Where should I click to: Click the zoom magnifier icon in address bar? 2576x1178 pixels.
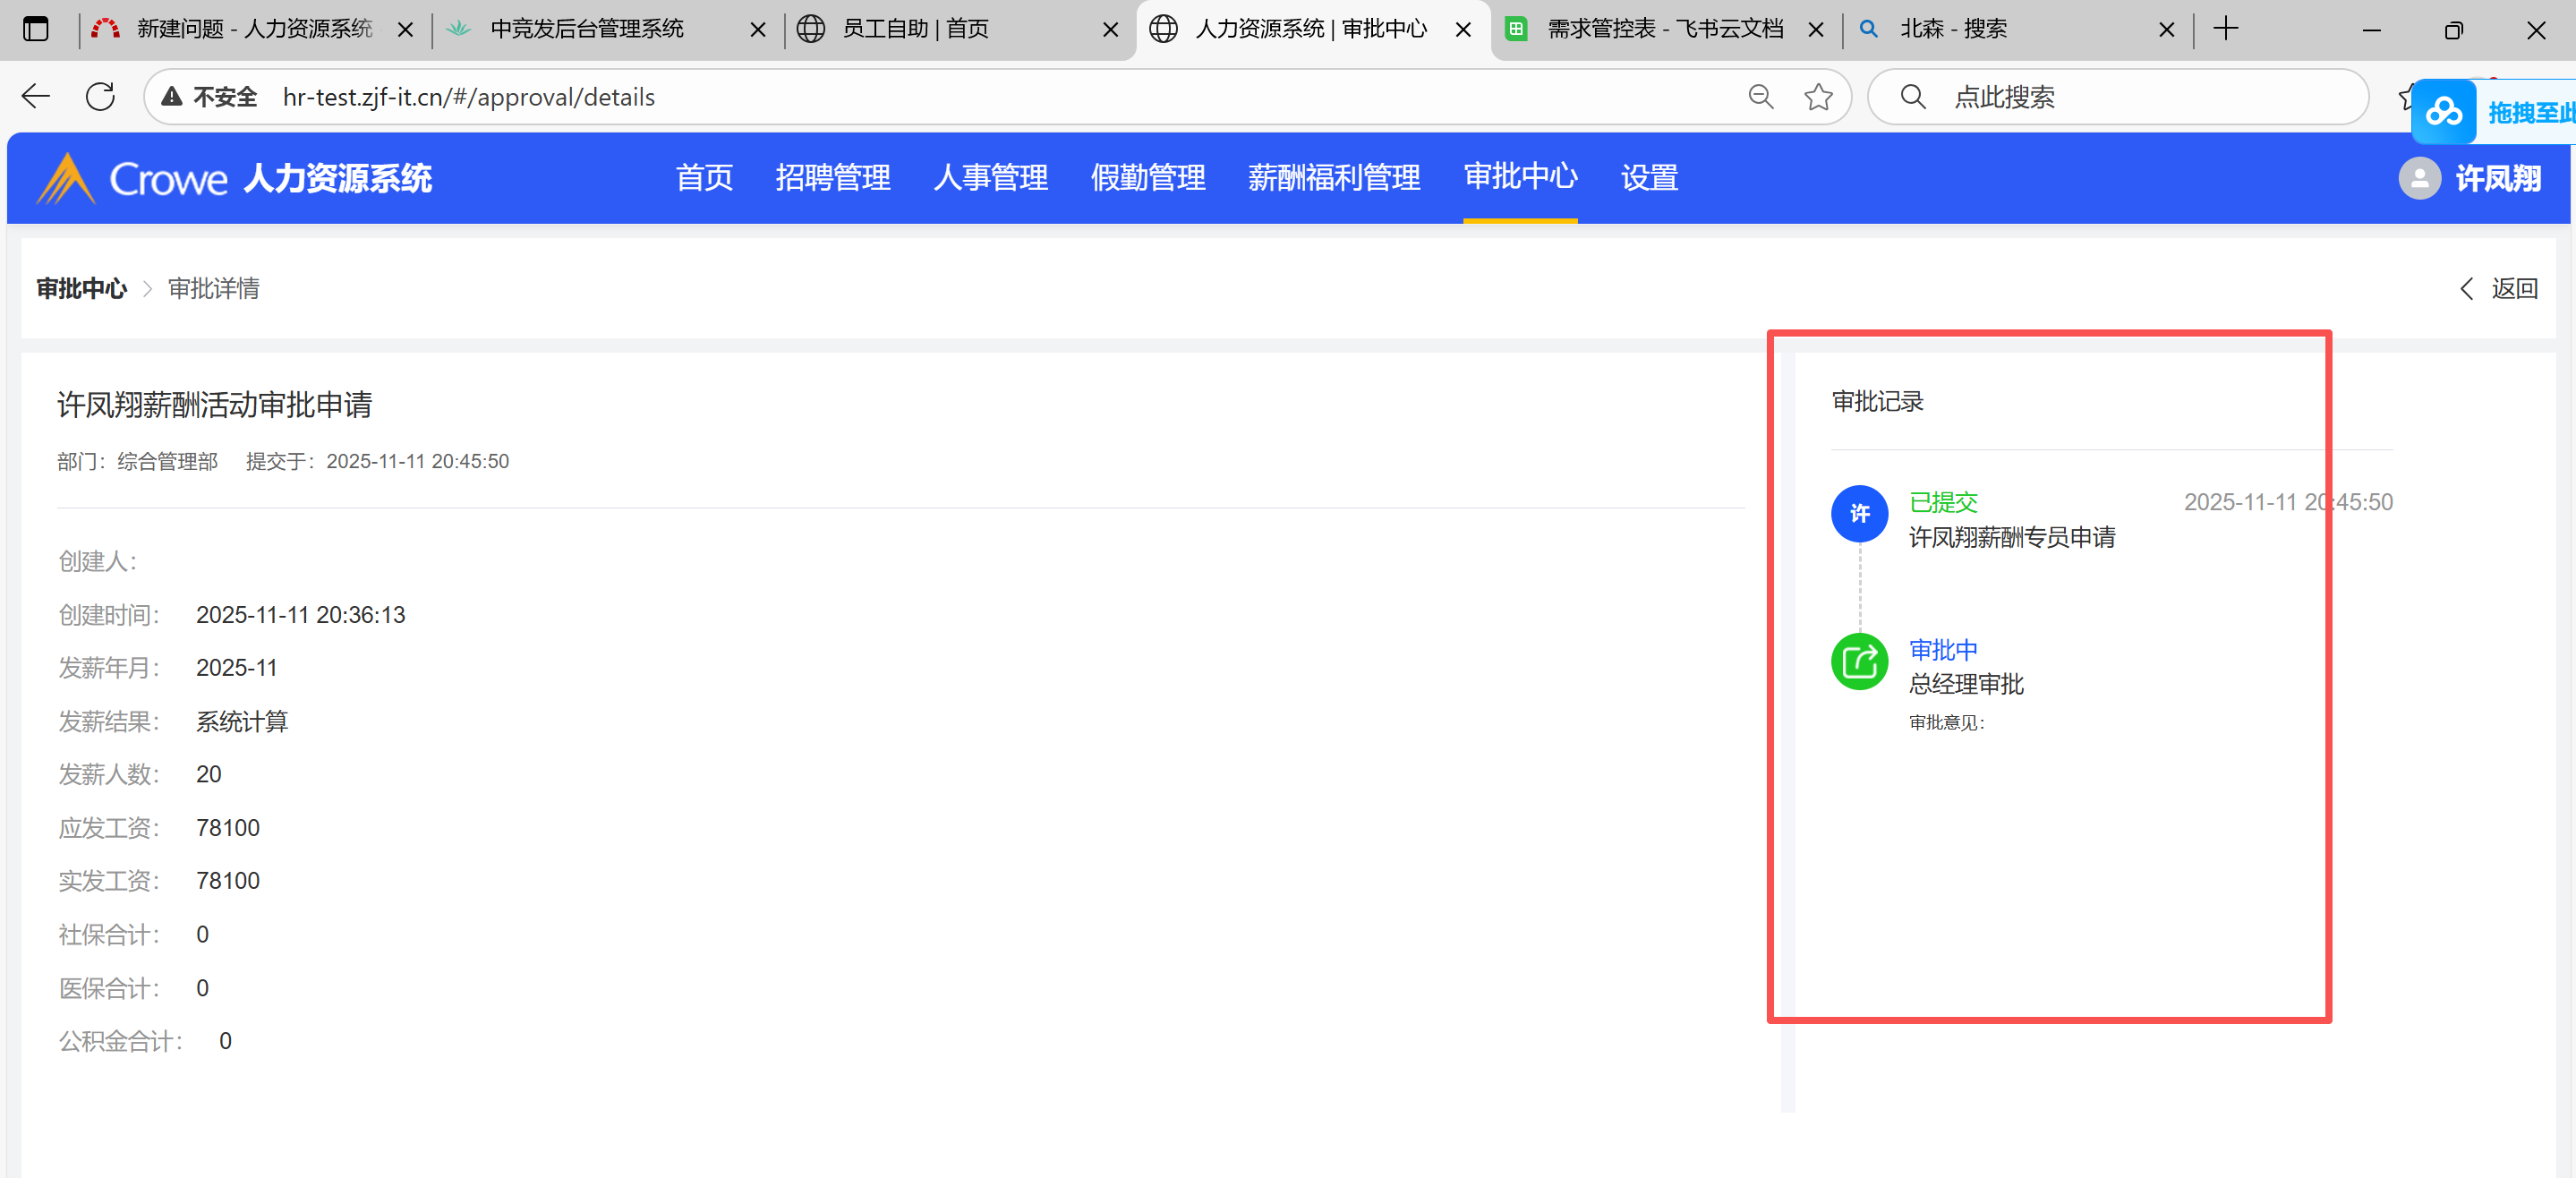tap(1760, 97)
